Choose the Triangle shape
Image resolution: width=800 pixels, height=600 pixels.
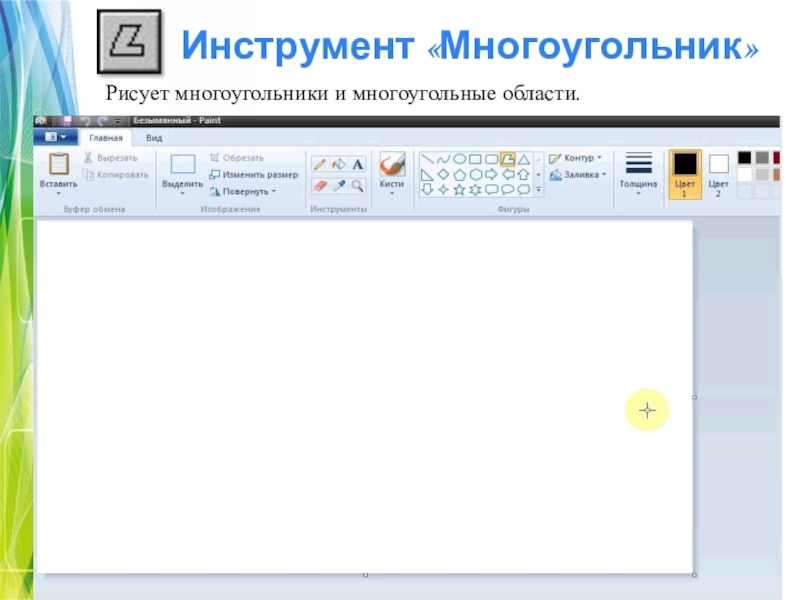coord(523,159)
